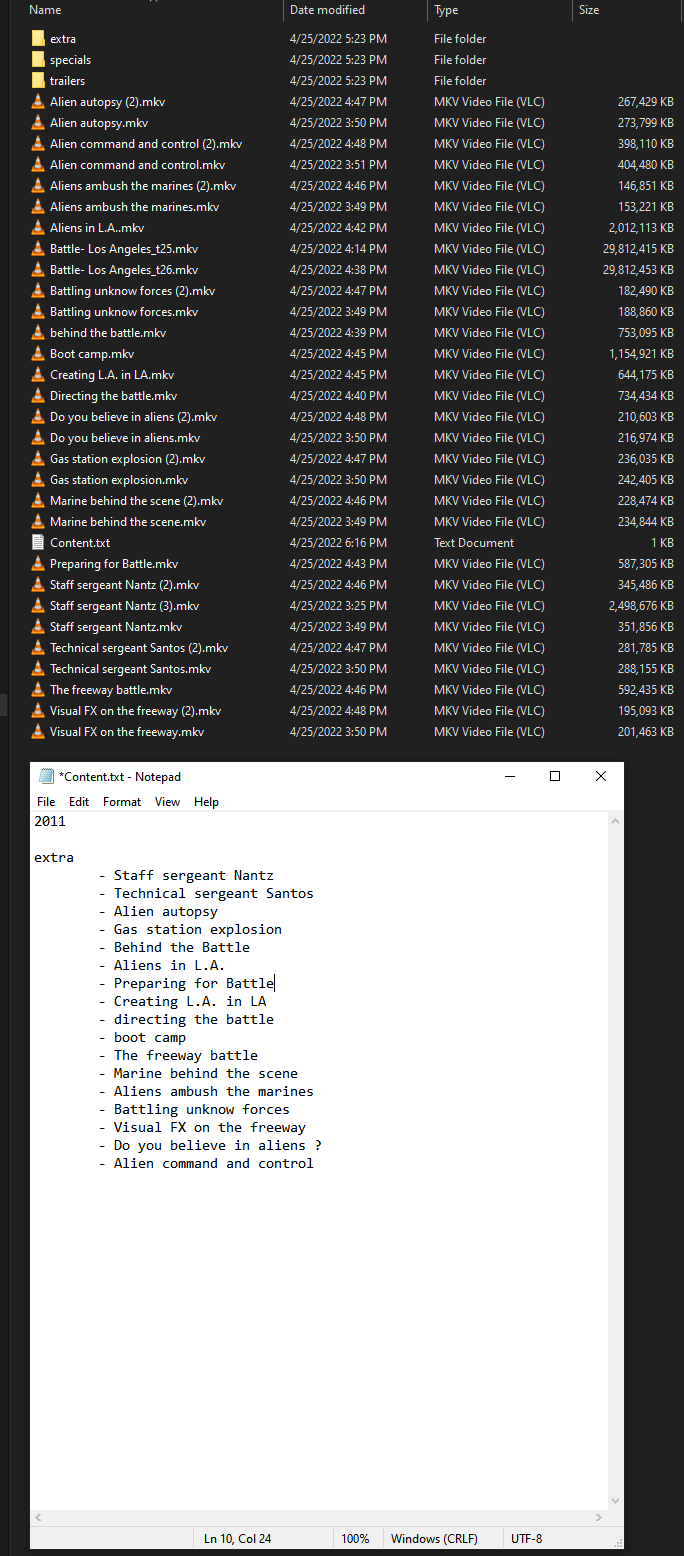Image resolution: width=684 pixels, height=1556 pixels.
Task: Click VLC icon of Staff sergeant Nantz (3).mkv
Action: (x=38, y=606)
